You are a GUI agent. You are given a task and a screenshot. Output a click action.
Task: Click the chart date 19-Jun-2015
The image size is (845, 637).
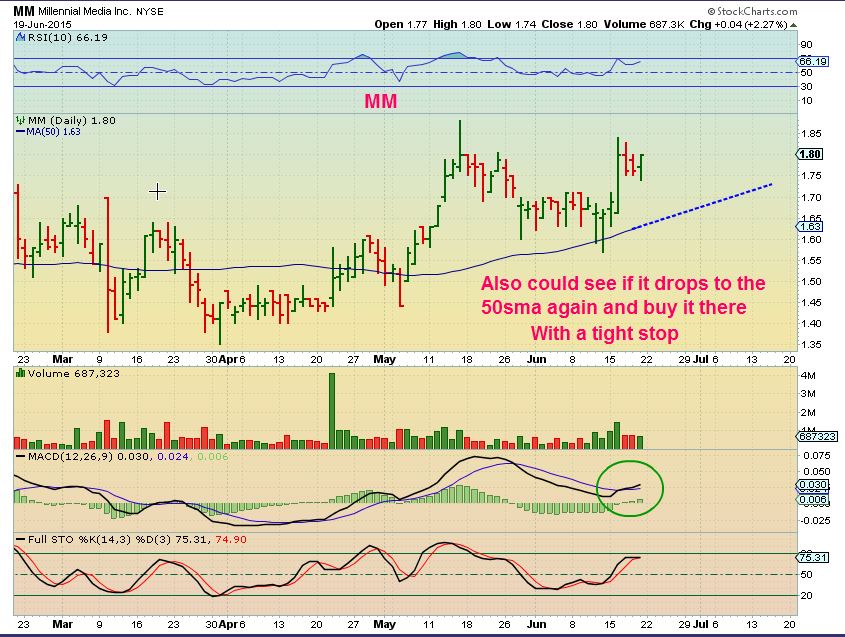tap(42, 24)
